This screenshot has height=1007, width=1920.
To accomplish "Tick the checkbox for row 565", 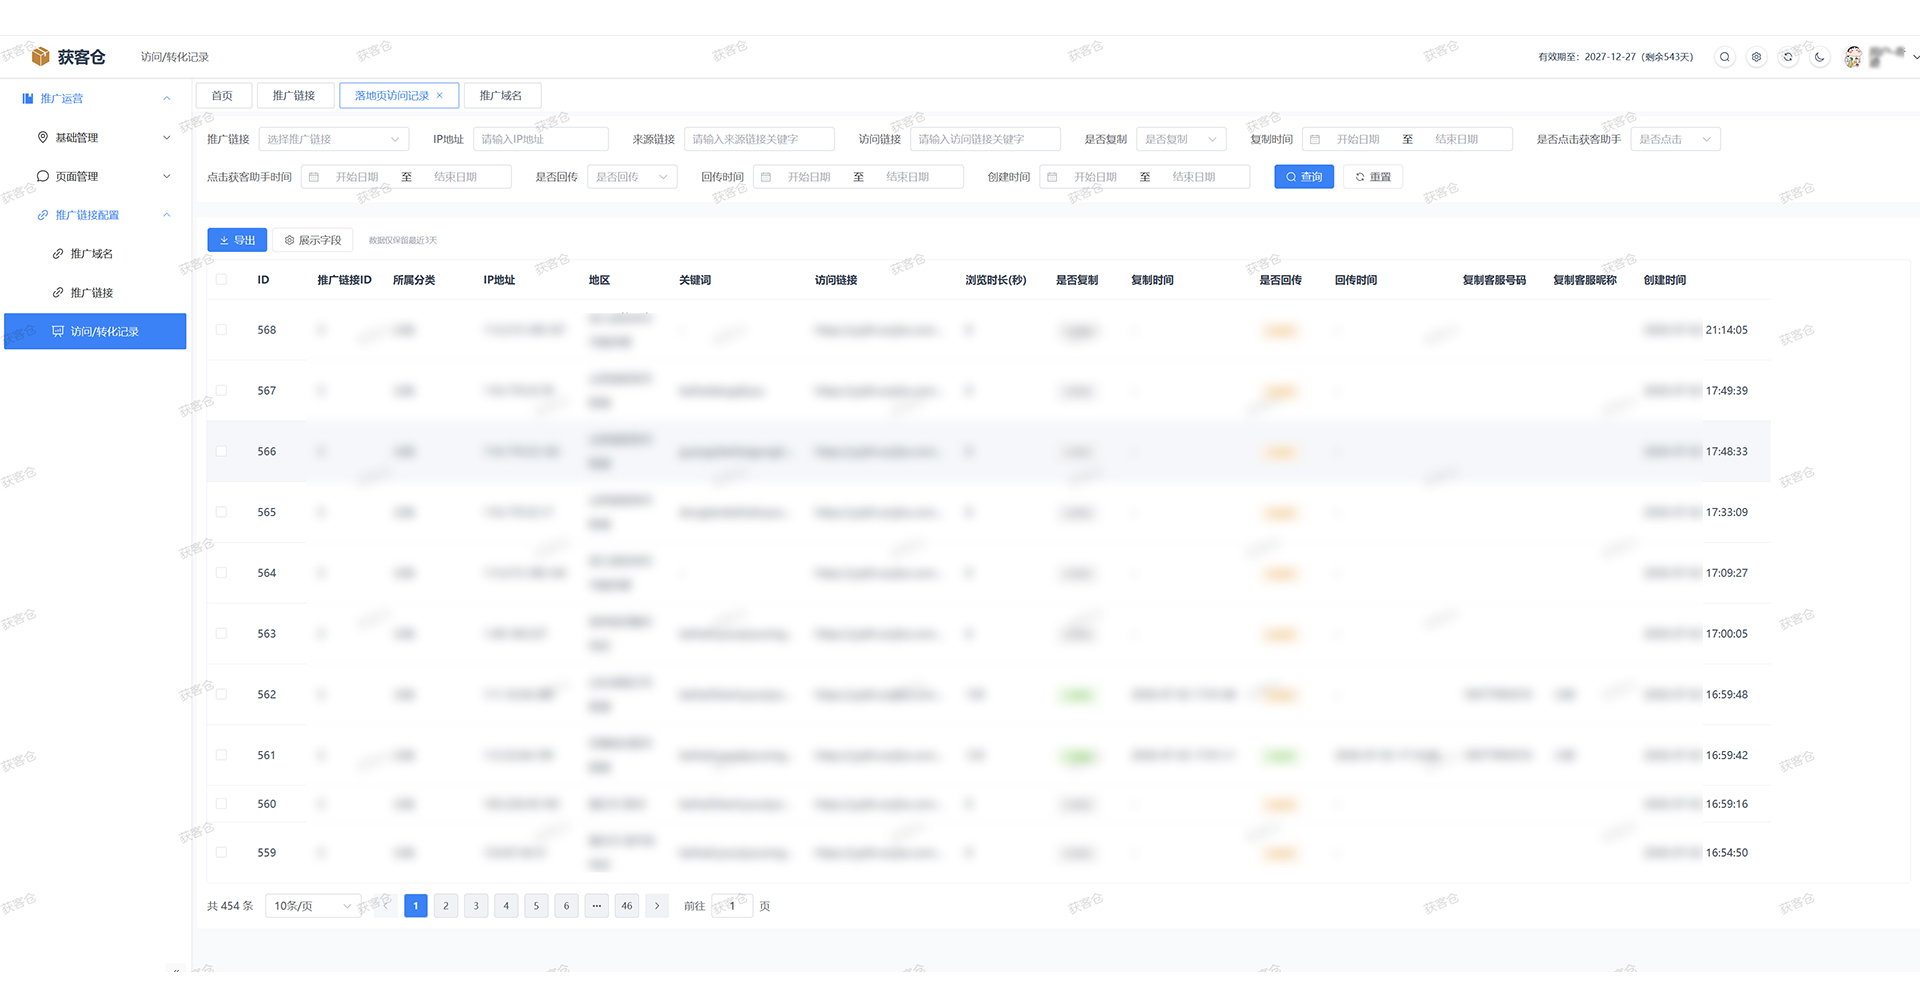I will (x=221, y=512).
